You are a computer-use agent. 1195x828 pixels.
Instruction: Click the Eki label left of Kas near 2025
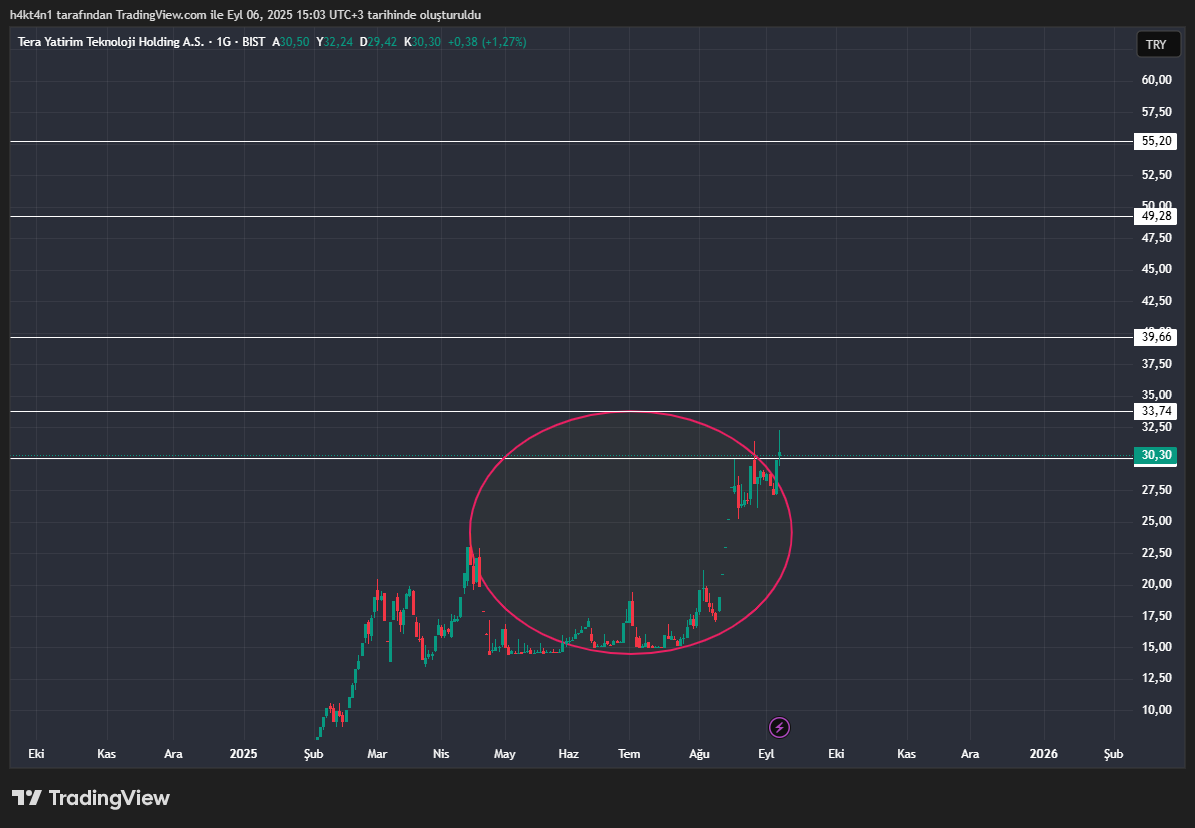pos(36,754)
